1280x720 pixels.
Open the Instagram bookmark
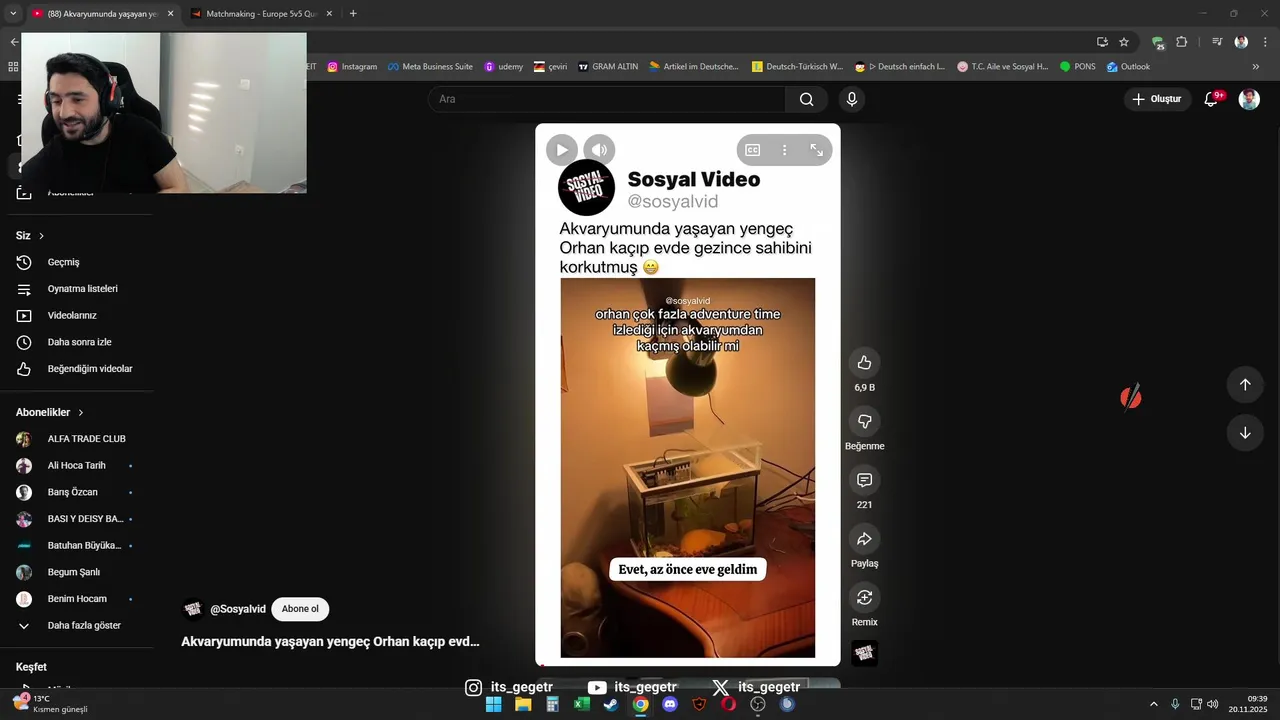point(353,67)
